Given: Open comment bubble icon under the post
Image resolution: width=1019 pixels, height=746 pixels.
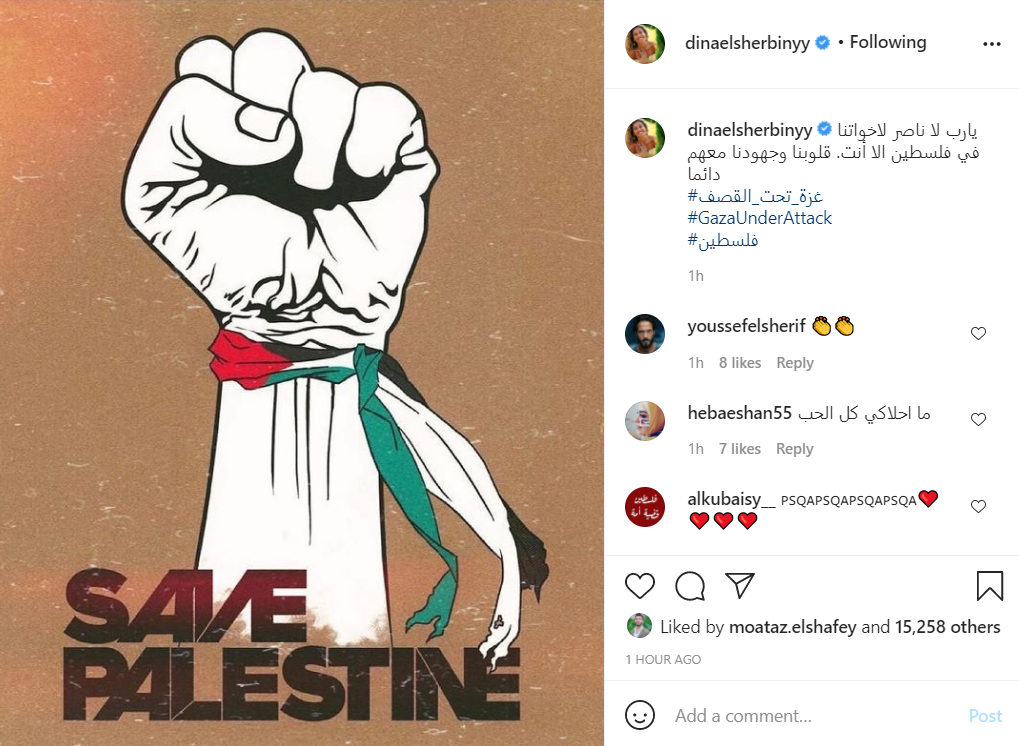Looking at the screenshot, I should point(690,585).
